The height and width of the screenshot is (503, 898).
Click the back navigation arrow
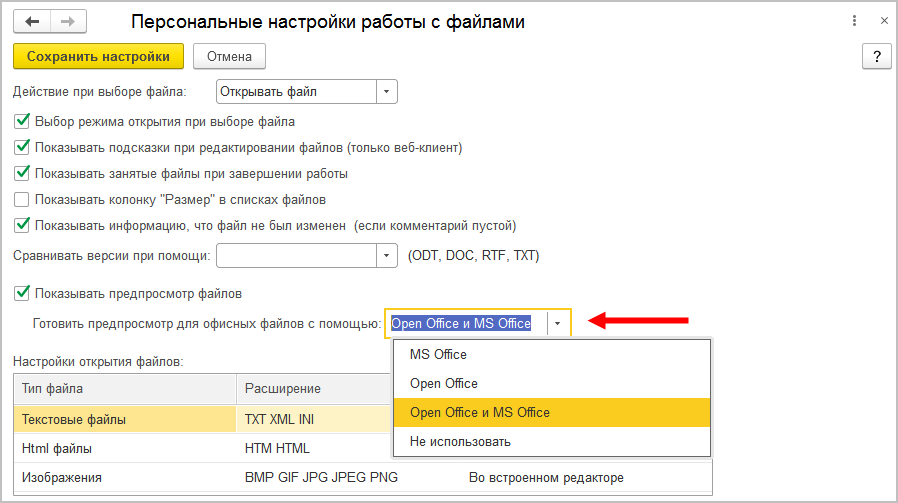[32, 21]
